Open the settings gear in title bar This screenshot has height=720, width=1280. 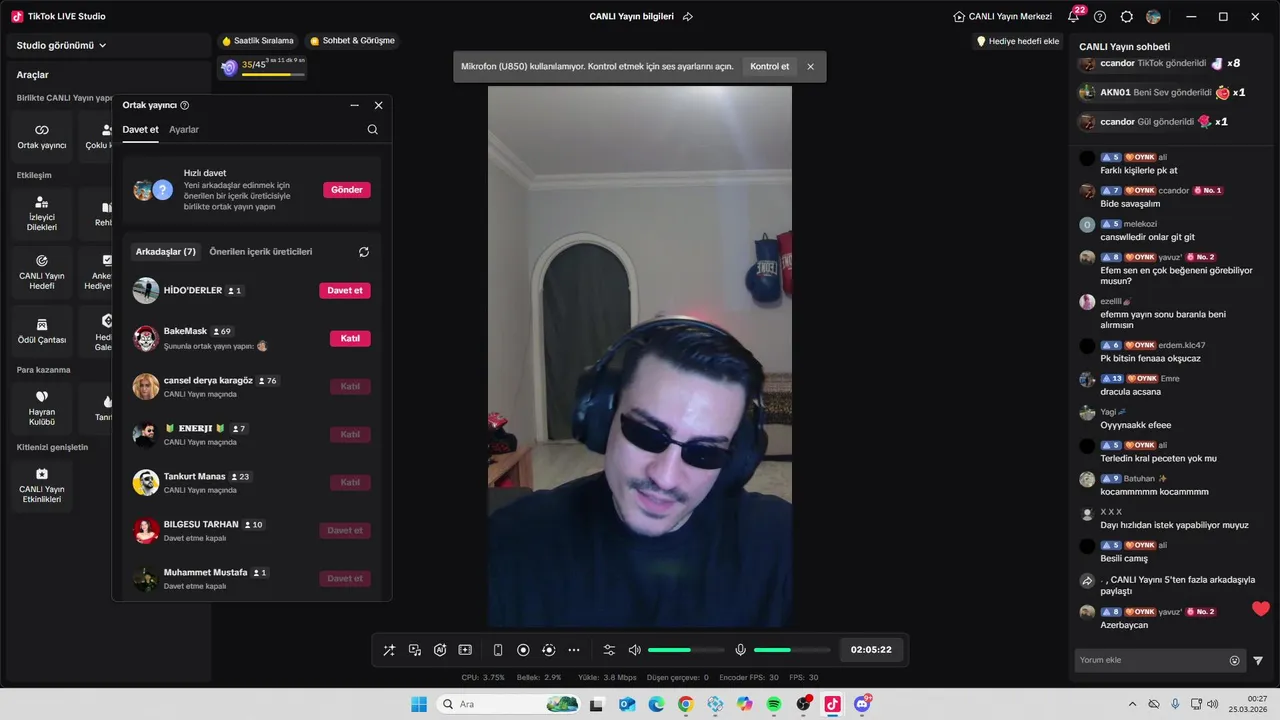[x=1127, y=17]
